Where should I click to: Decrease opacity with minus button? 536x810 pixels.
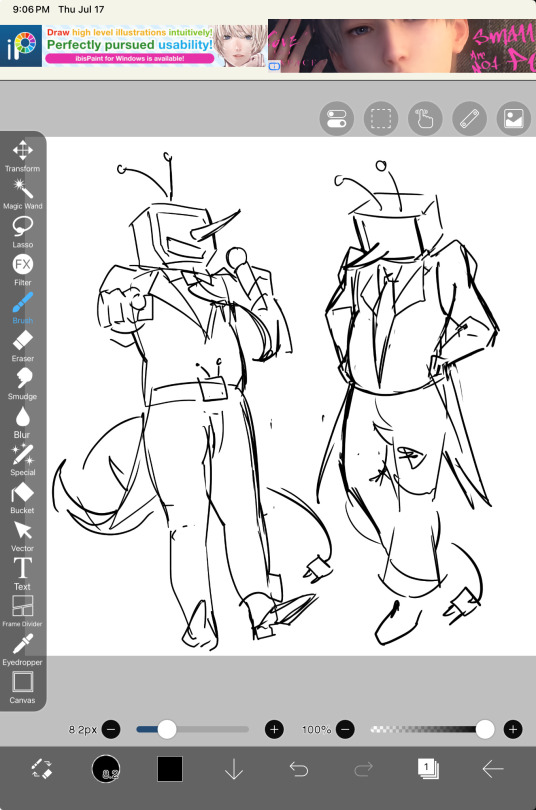point(345,729)
